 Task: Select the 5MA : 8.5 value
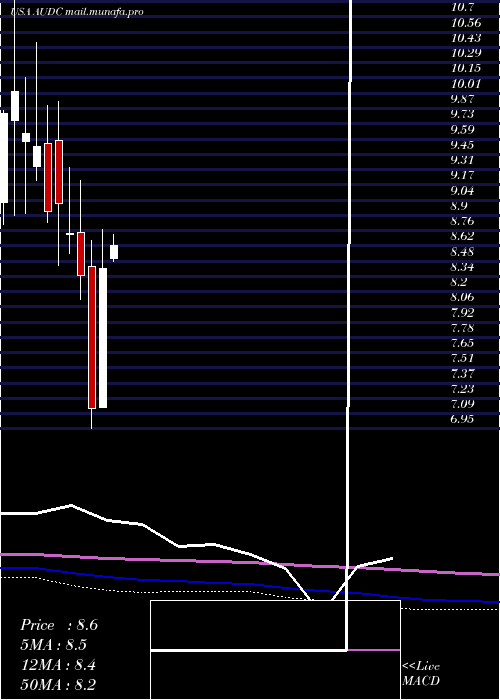pos(53,645)
